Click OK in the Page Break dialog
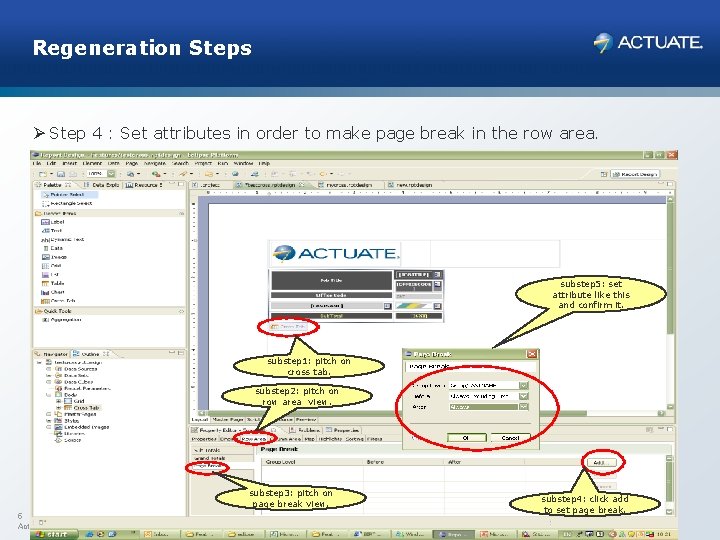Viewport: 720px width, 540px height. pyautogui.click(x=466, y=438)
